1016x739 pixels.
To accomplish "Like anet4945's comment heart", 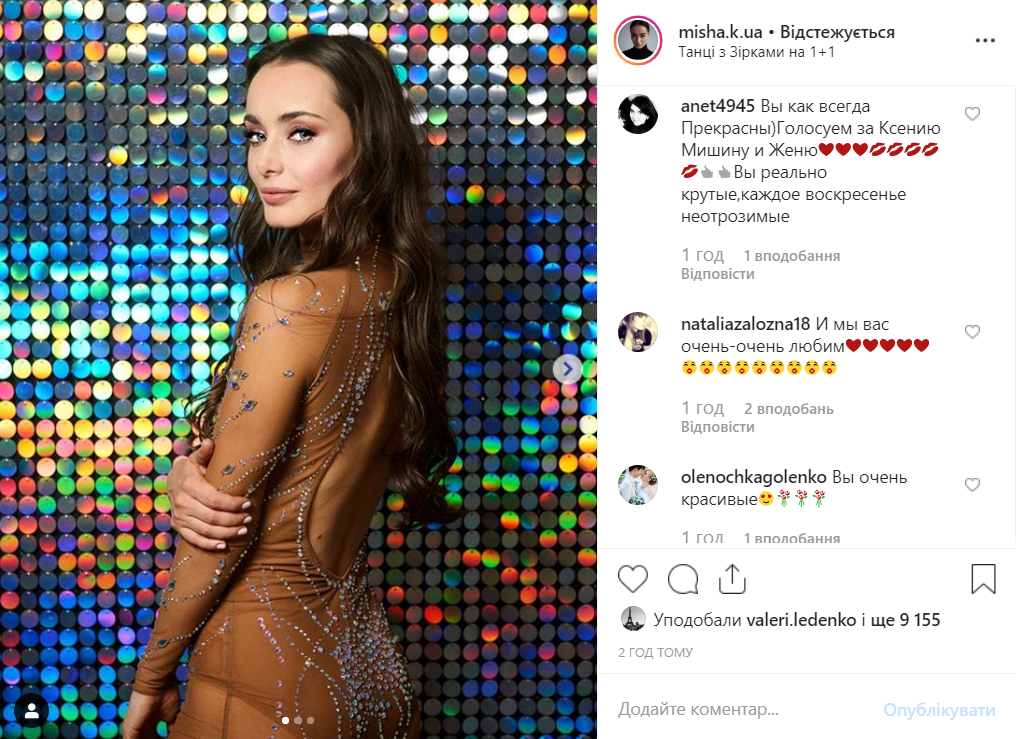I will pos(972,114).
